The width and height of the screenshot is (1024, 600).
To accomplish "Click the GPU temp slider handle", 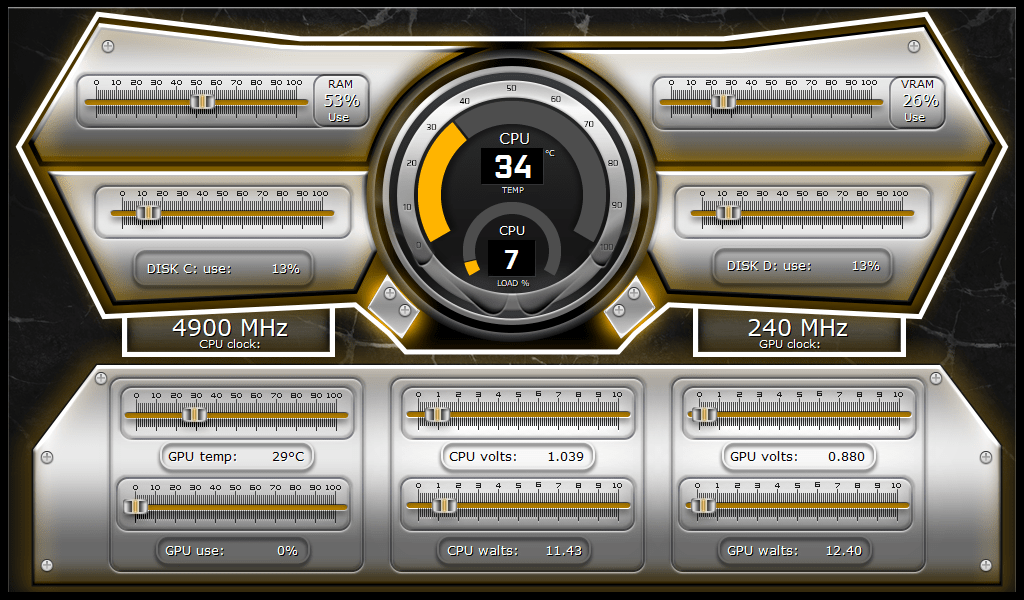I will click(194, 413).
